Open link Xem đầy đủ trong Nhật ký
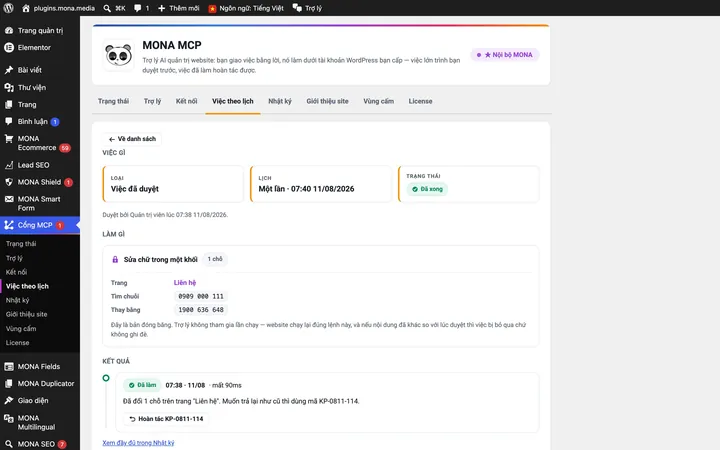This screenshot has width=720, height=450. [x=138, y=443]
